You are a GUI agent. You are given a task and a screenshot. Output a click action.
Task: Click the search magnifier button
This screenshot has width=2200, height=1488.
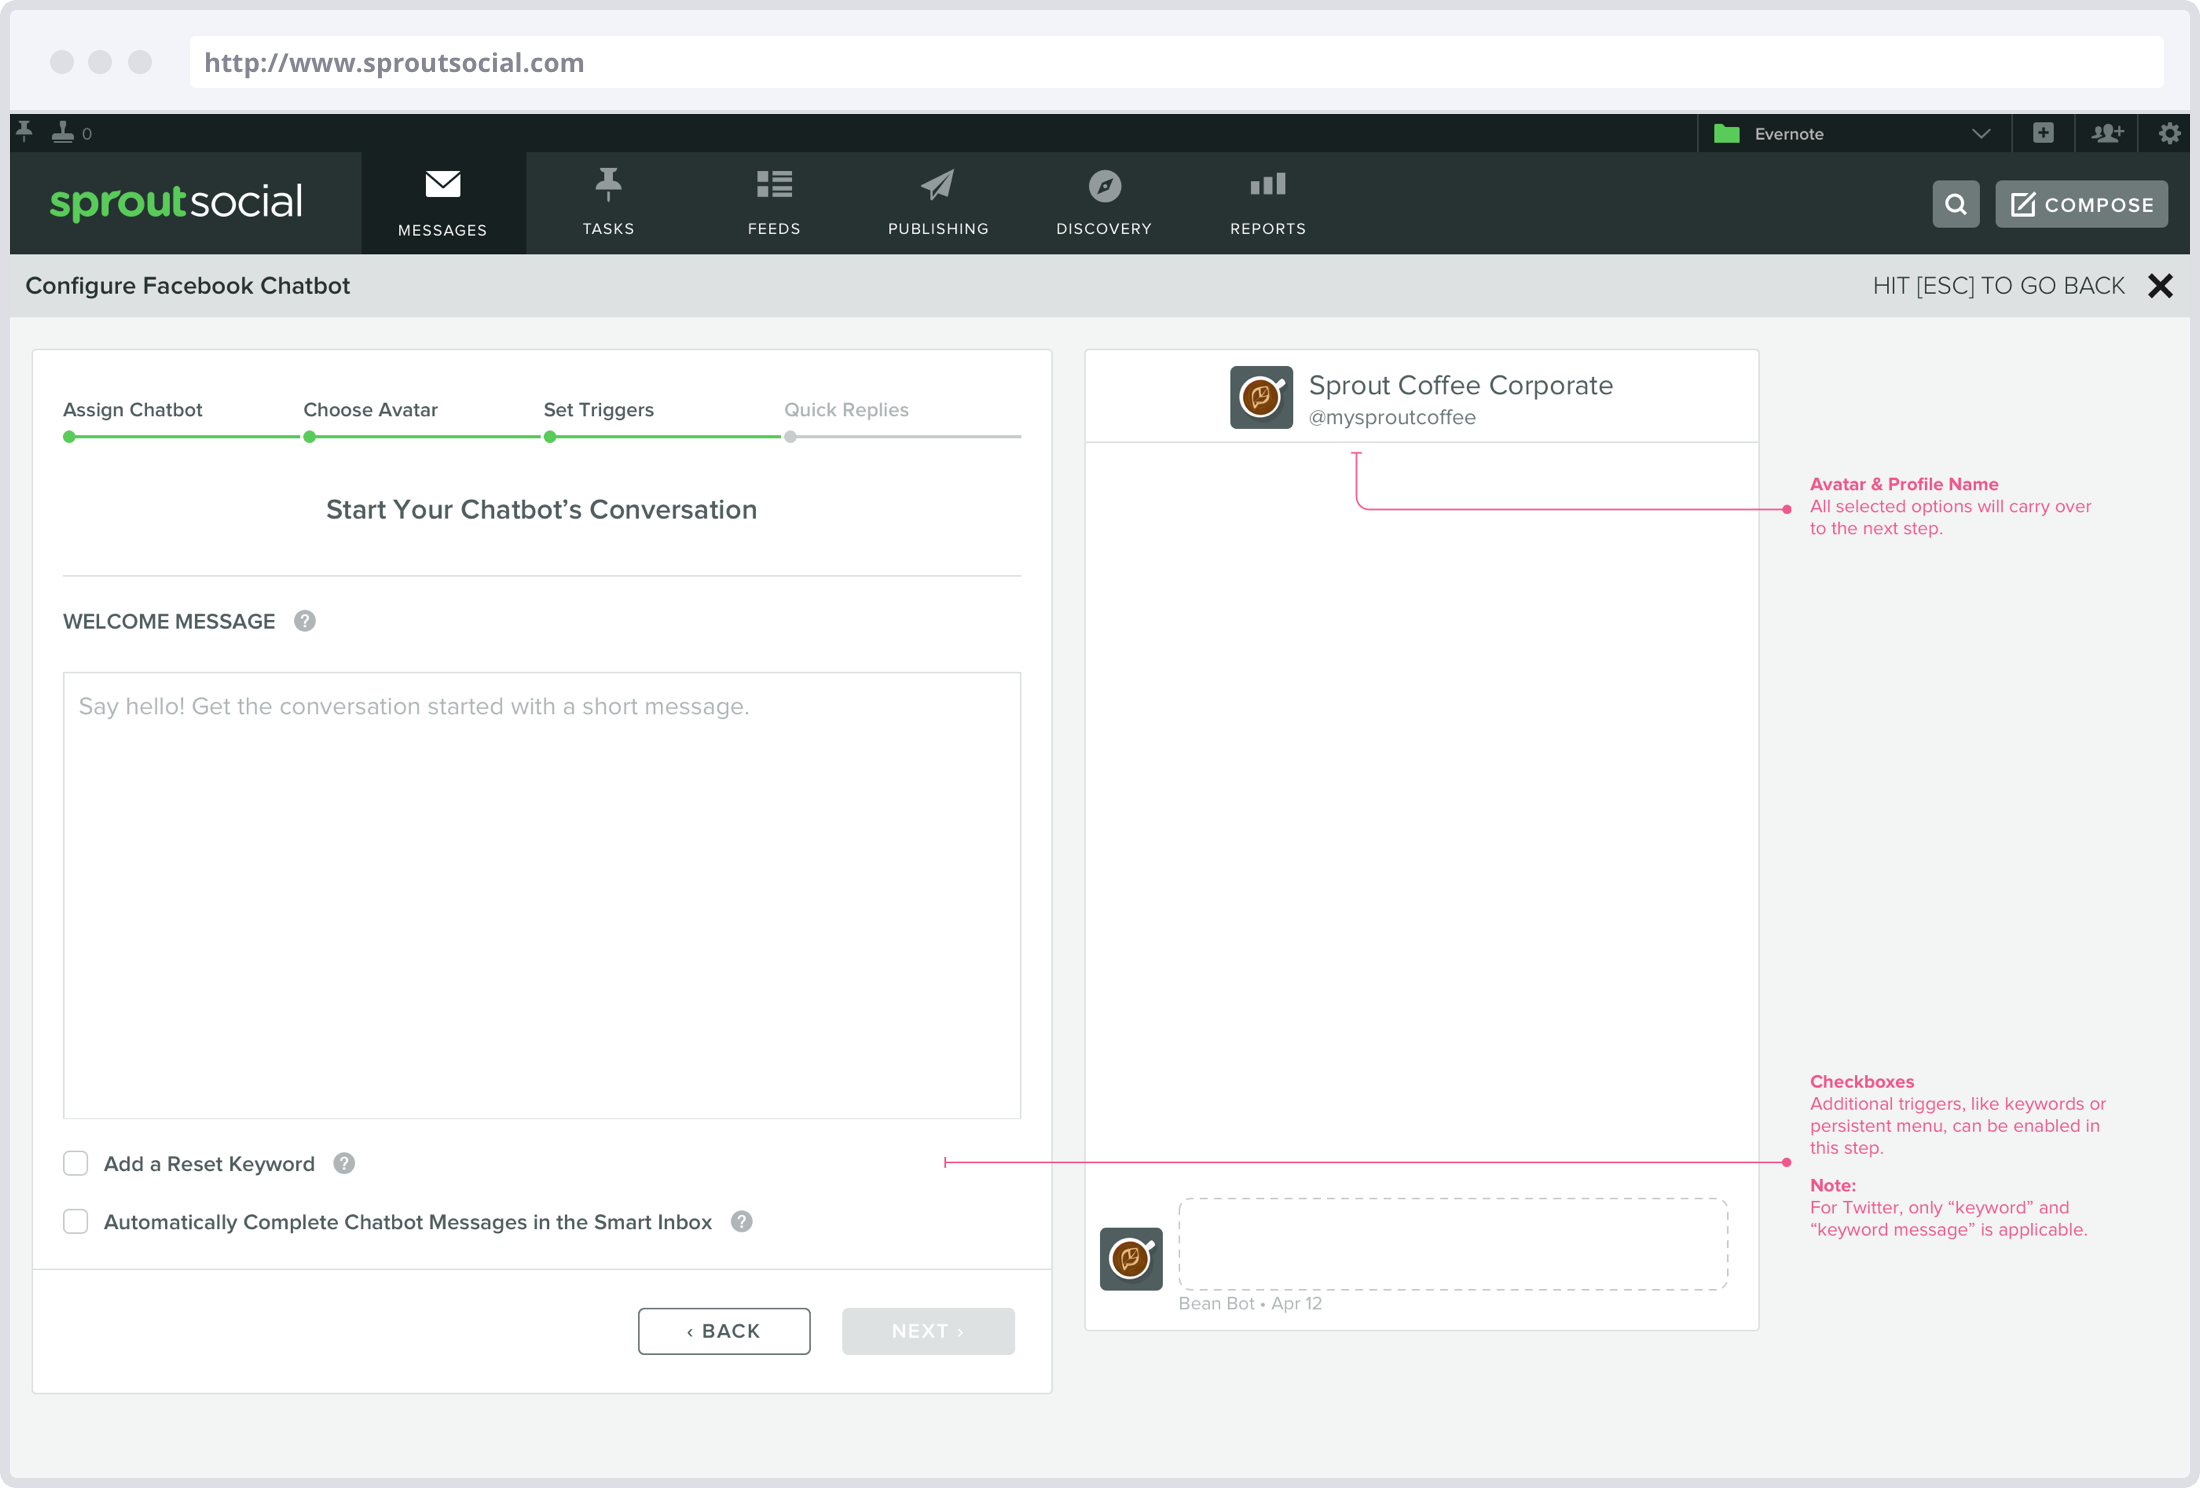1956,204
